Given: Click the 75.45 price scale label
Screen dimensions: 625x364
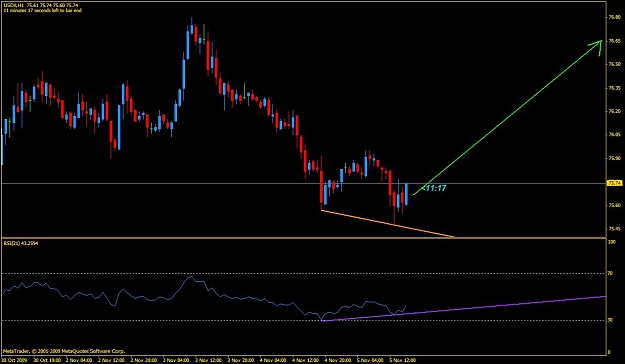Looking at the screenshot, I should point(614,229).
